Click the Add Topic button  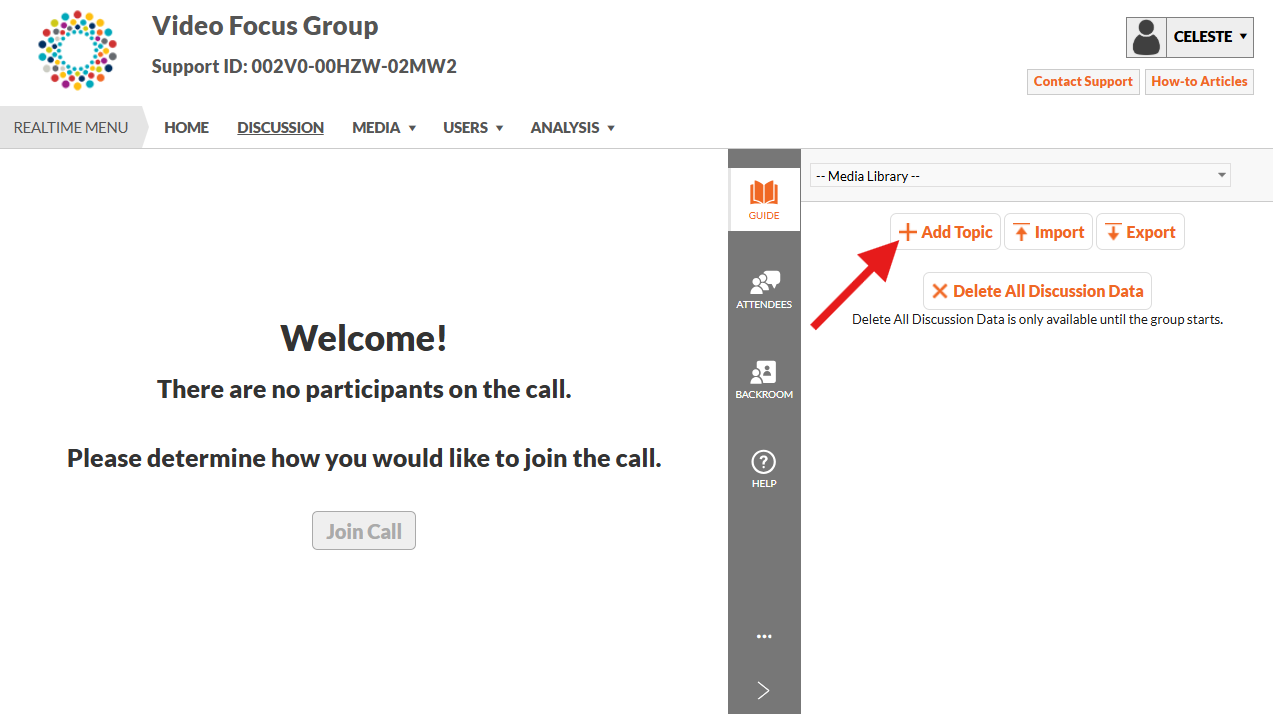[945, 232]
